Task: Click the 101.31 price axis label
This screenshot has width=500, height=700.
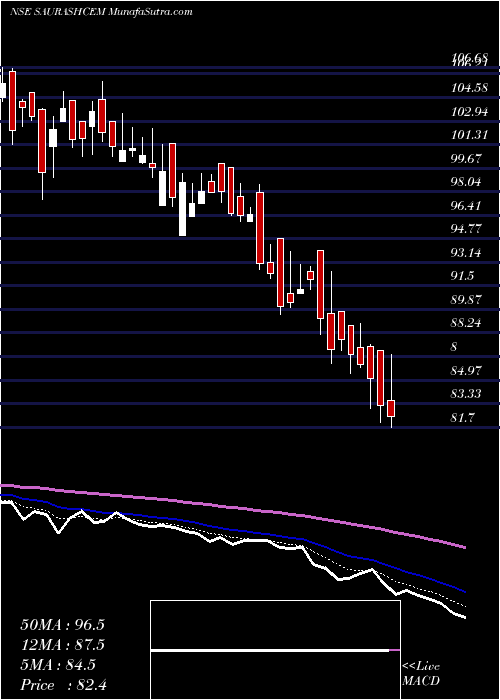Action: point(469,136)
